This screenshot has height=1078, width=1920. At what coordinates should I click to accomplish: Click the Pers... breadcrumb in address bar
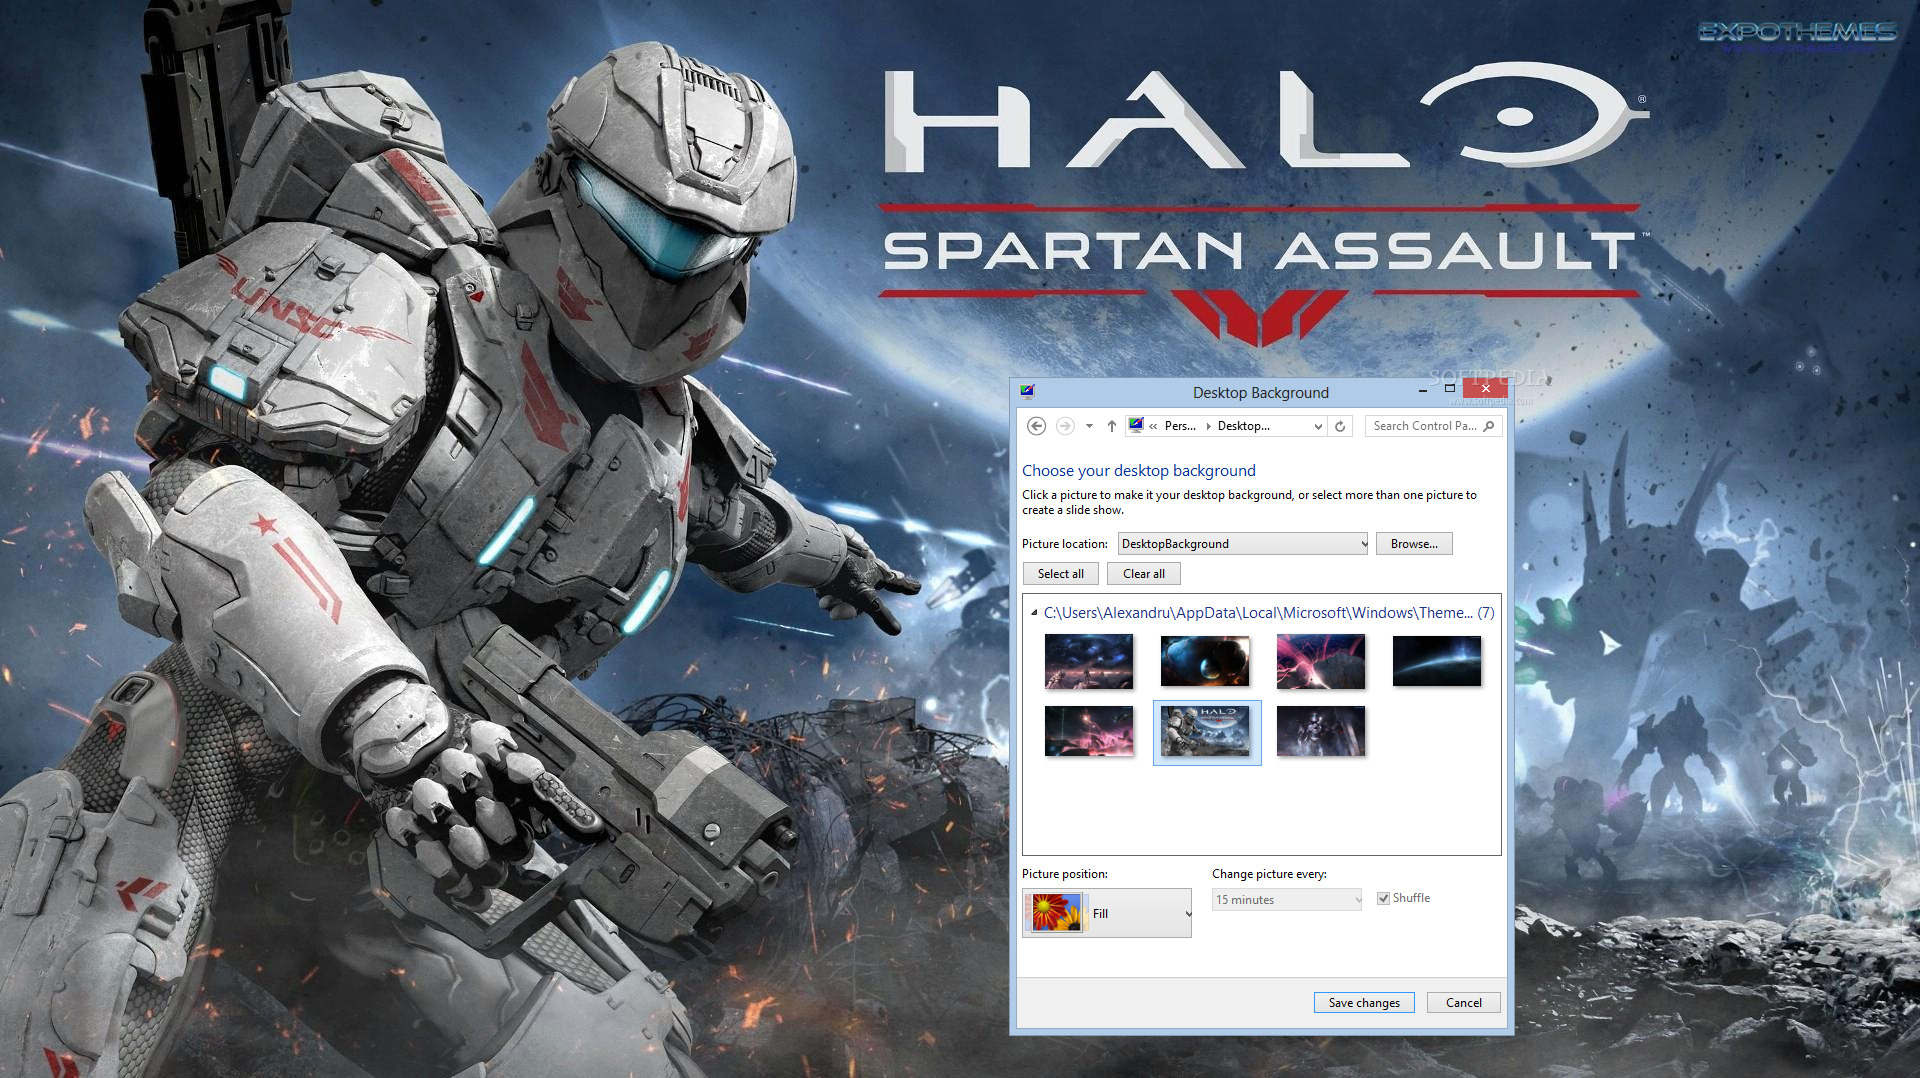coord(1180,426)
